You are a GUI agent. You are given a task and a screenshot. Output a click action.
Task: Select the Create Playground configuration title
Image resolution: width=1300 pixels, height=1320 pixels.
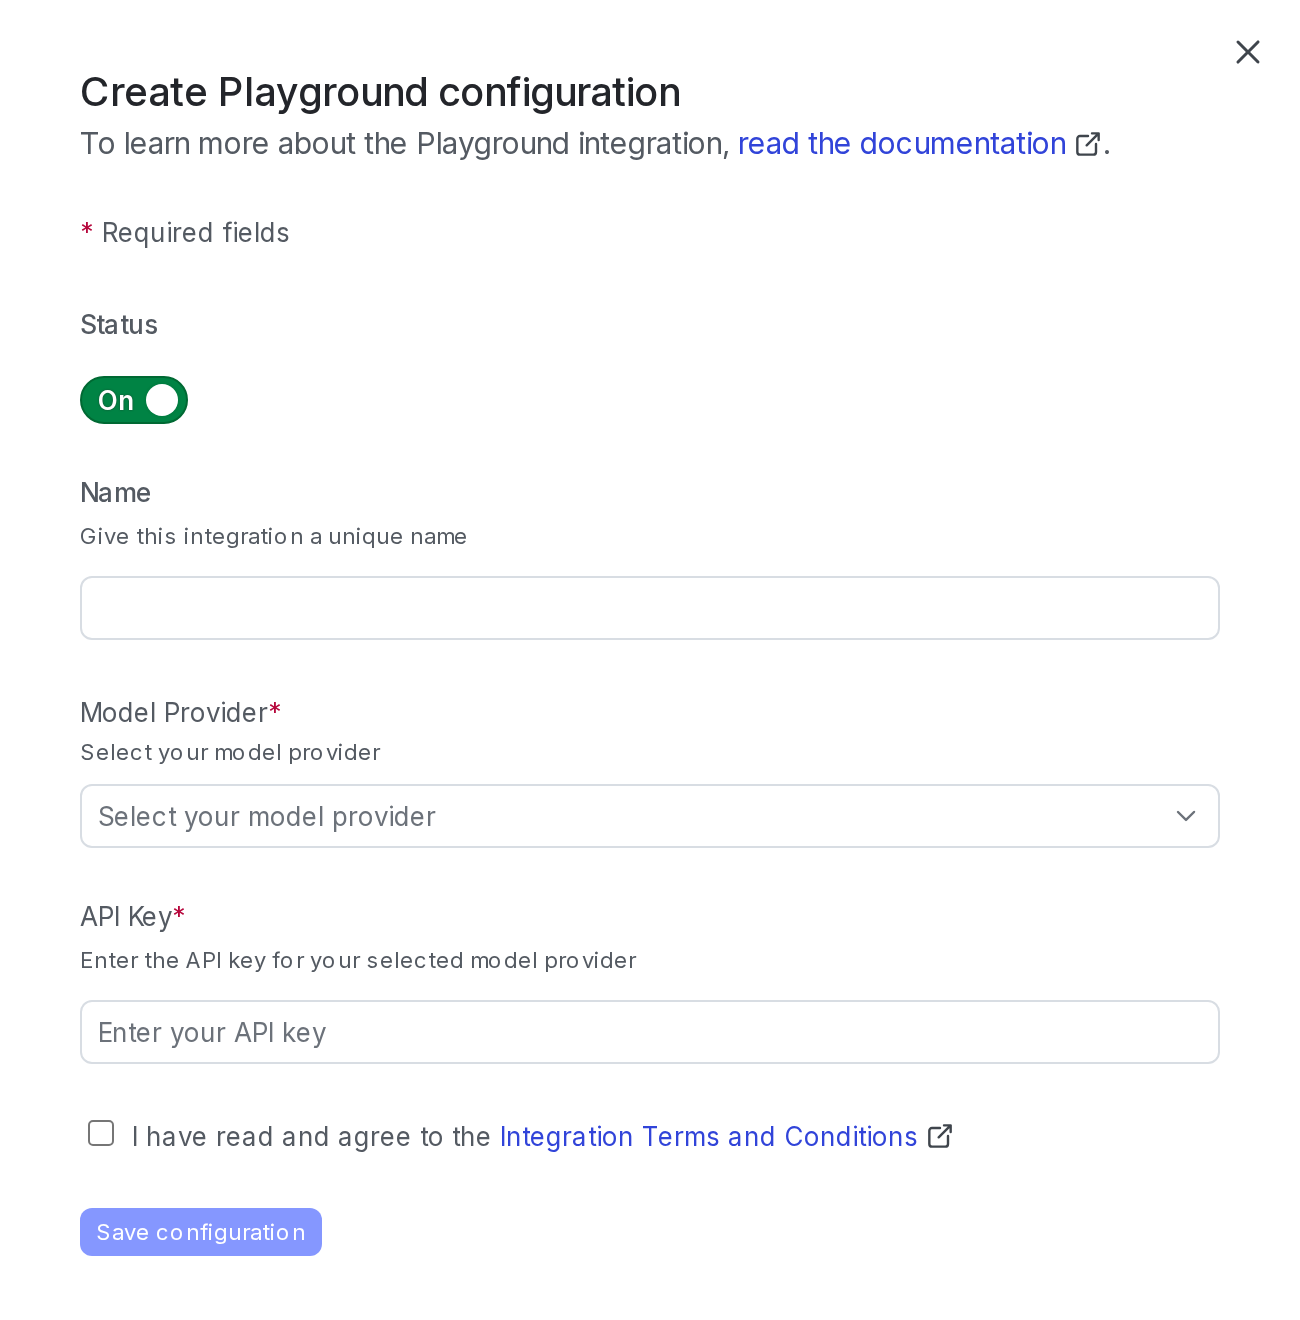[380, 92]
